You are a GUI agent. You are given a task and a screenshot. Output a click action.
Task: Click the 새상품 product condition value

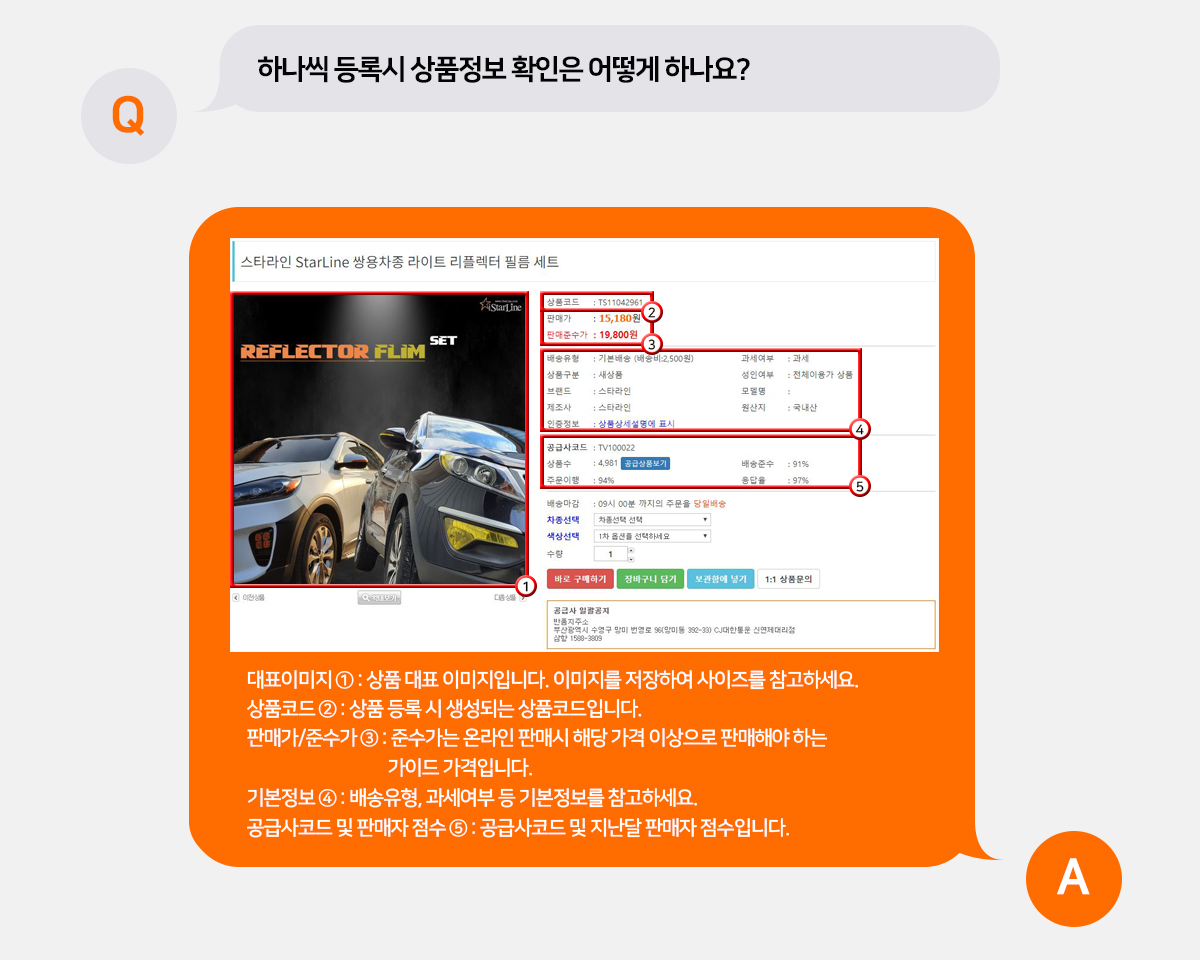(609, 375)
